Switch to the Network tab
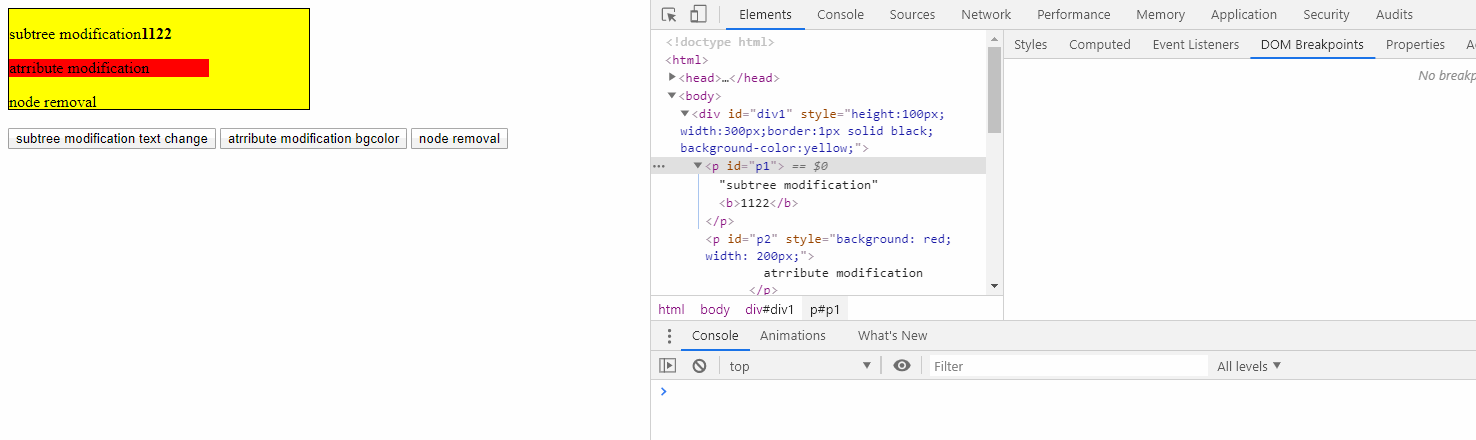 [x=986, y=15]
